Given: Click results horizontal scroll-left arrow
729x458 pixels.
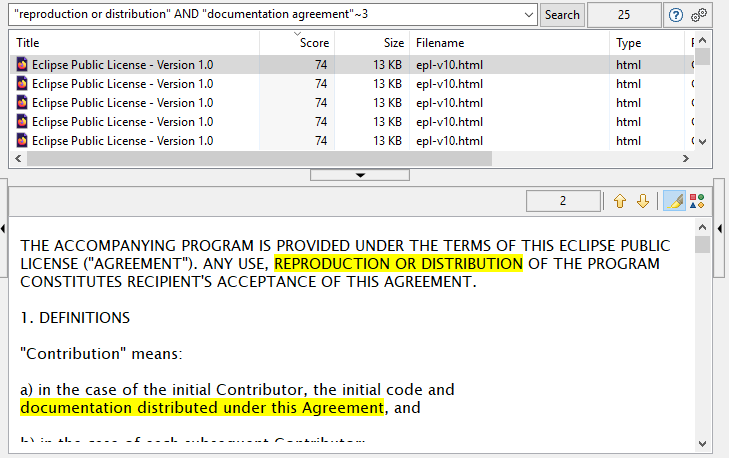Looking at the screenshot, I should click(x=18, y=159).
